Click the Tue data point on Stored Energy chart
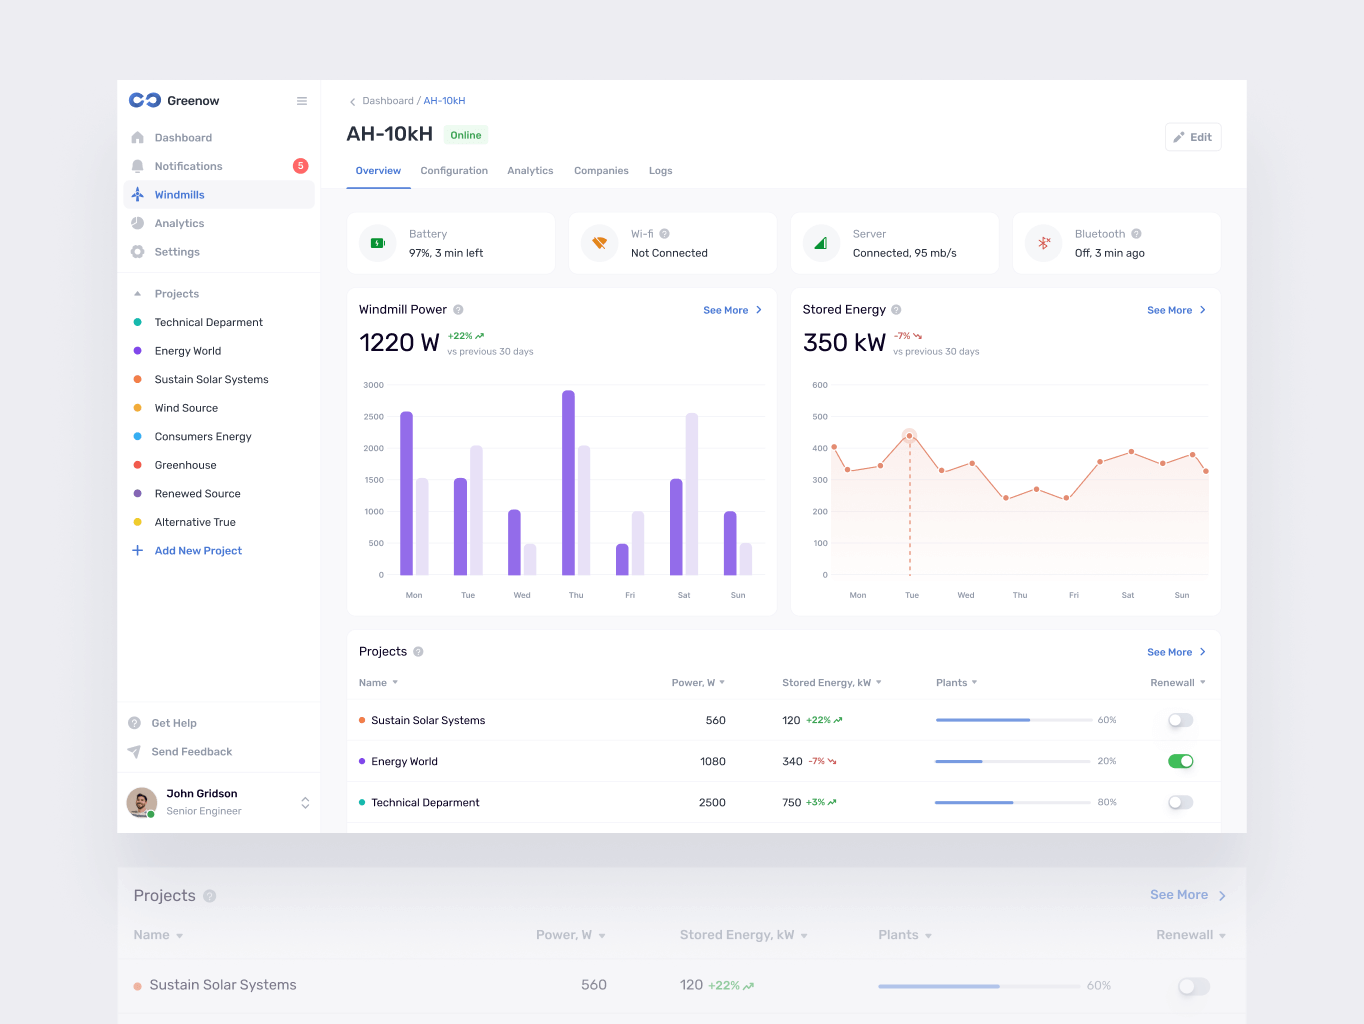1364x1024 pixels. (x=909, y=436)
